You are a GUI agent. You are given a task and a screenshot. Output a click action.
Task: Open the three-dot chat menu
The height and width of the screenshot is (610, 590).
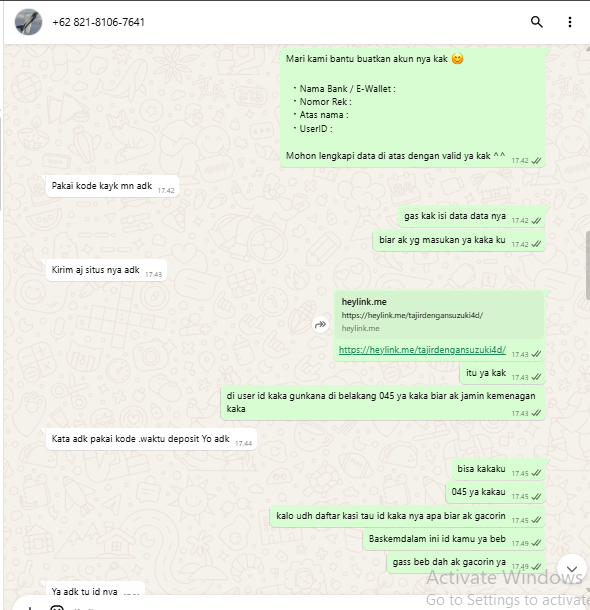point(570,22)
